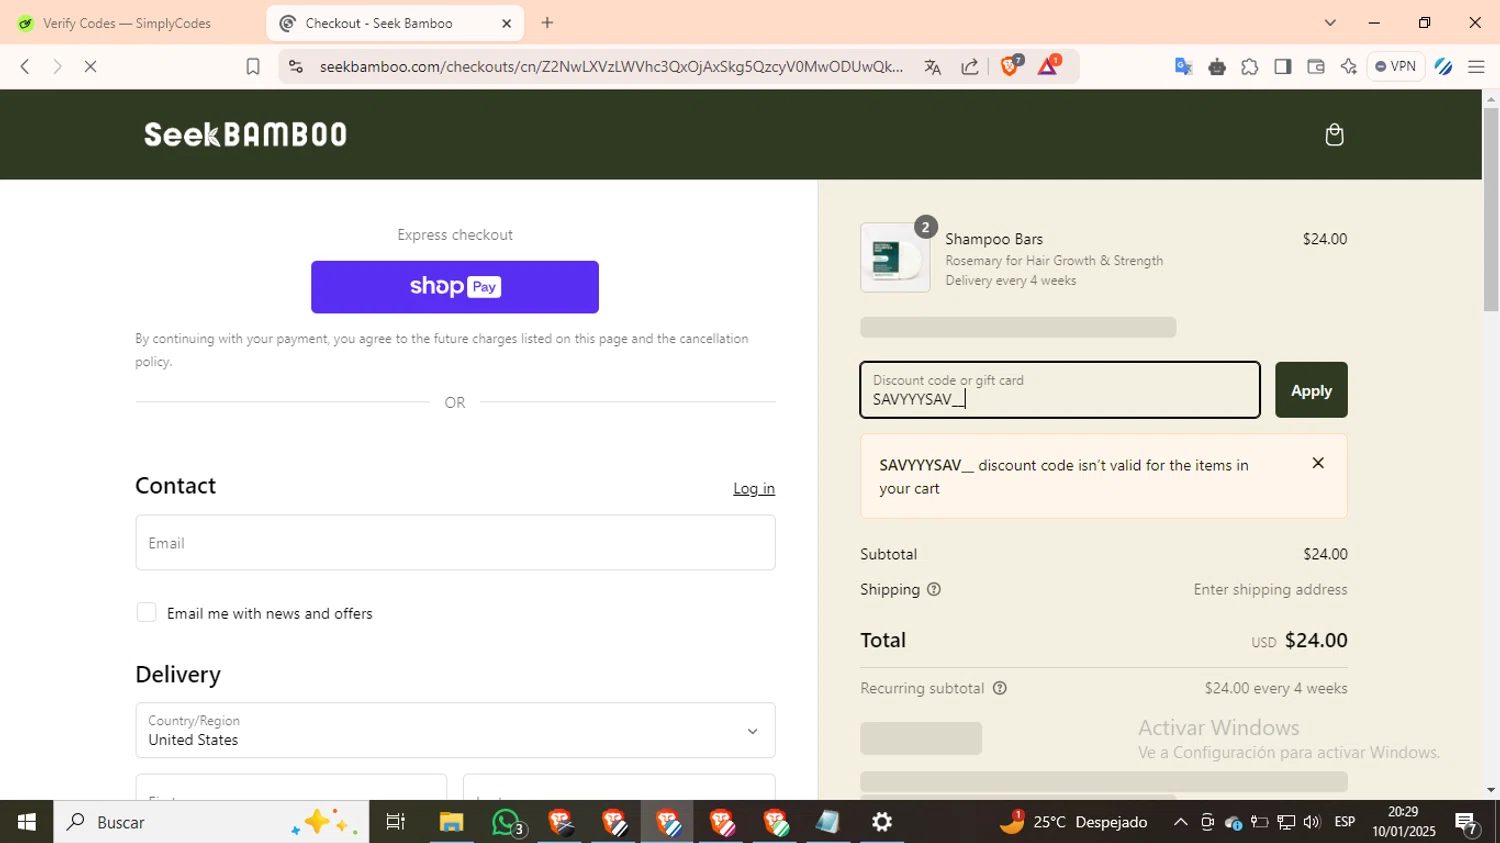Apply the discount code

click(1311, 390)
